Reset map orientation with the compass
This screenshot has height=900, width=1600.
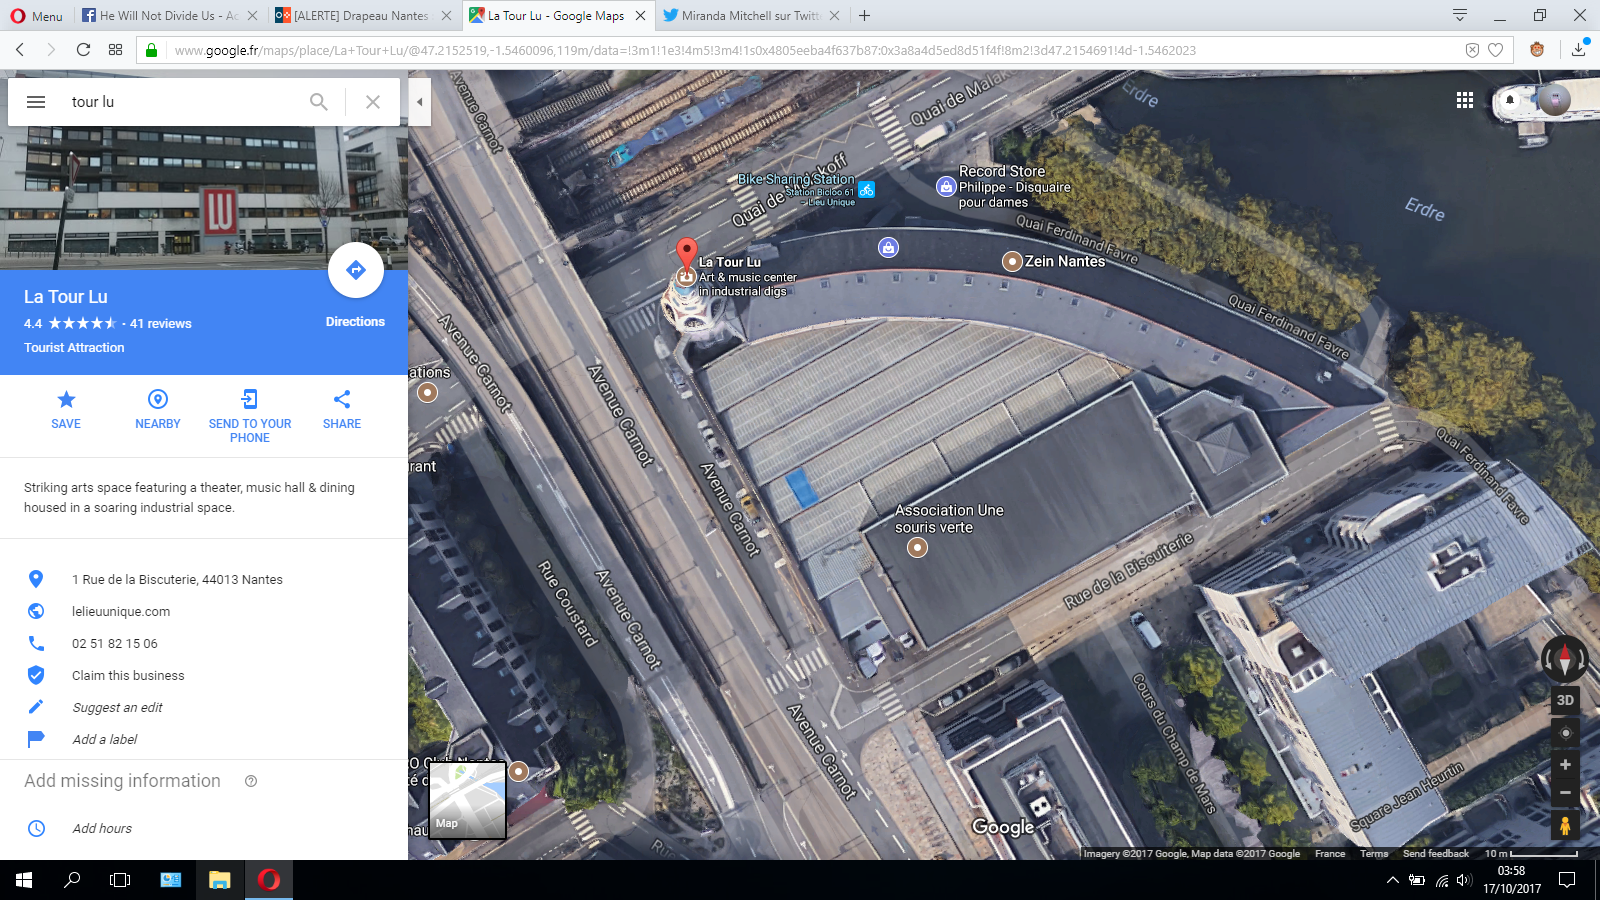(x=1565, y=660)
